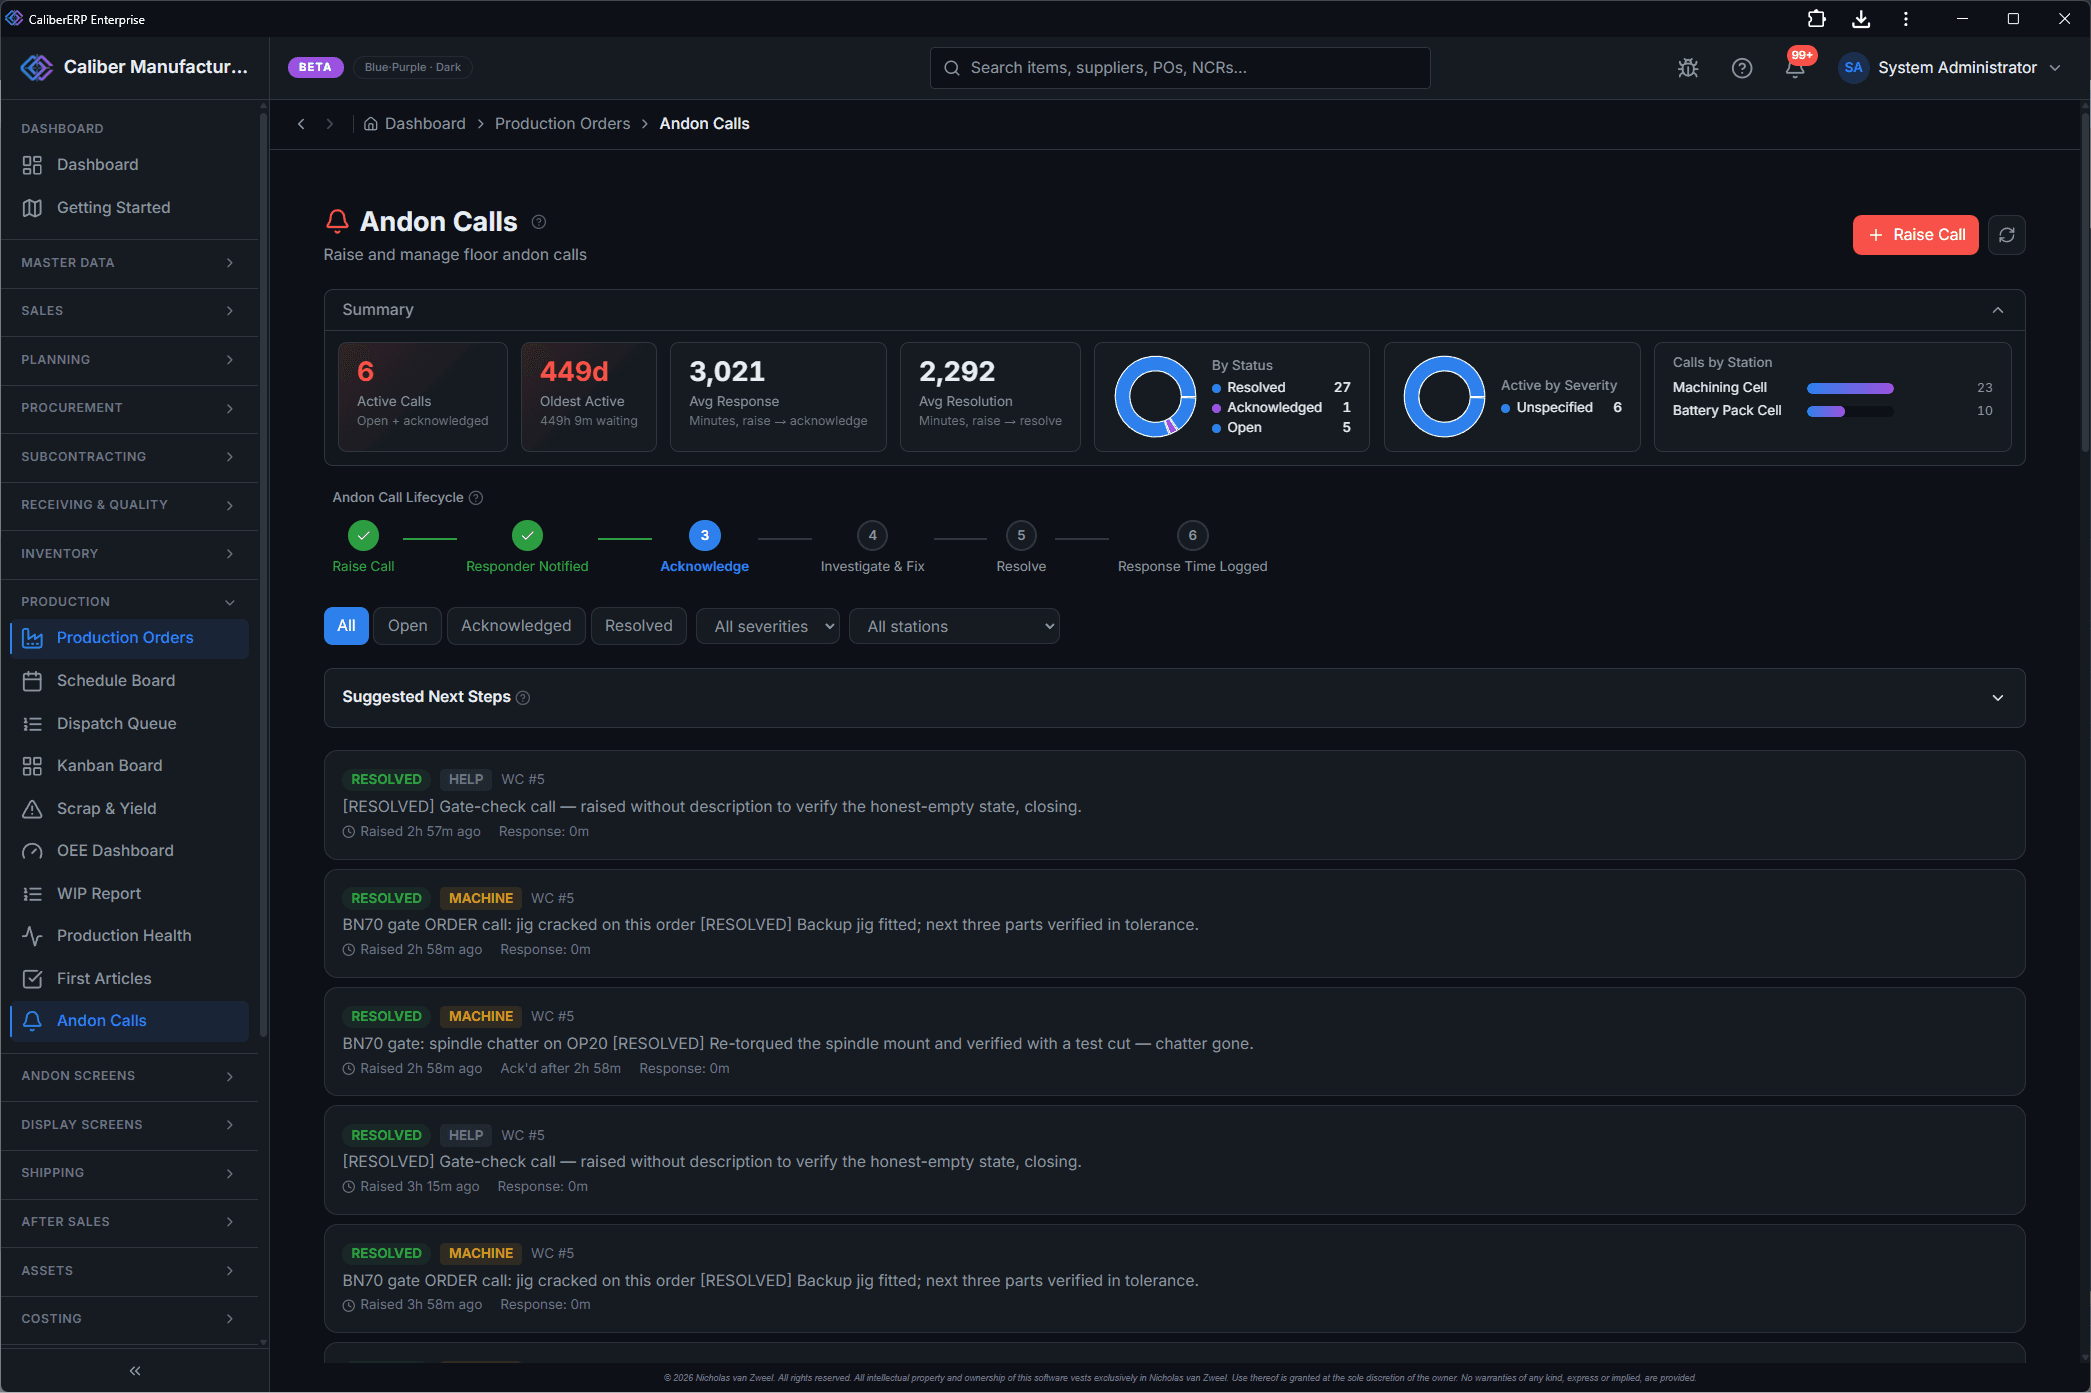The height and width of the screenshot is (1393, 2091).
Task: Open the All severities dropdown
Action: click(768, 627)
